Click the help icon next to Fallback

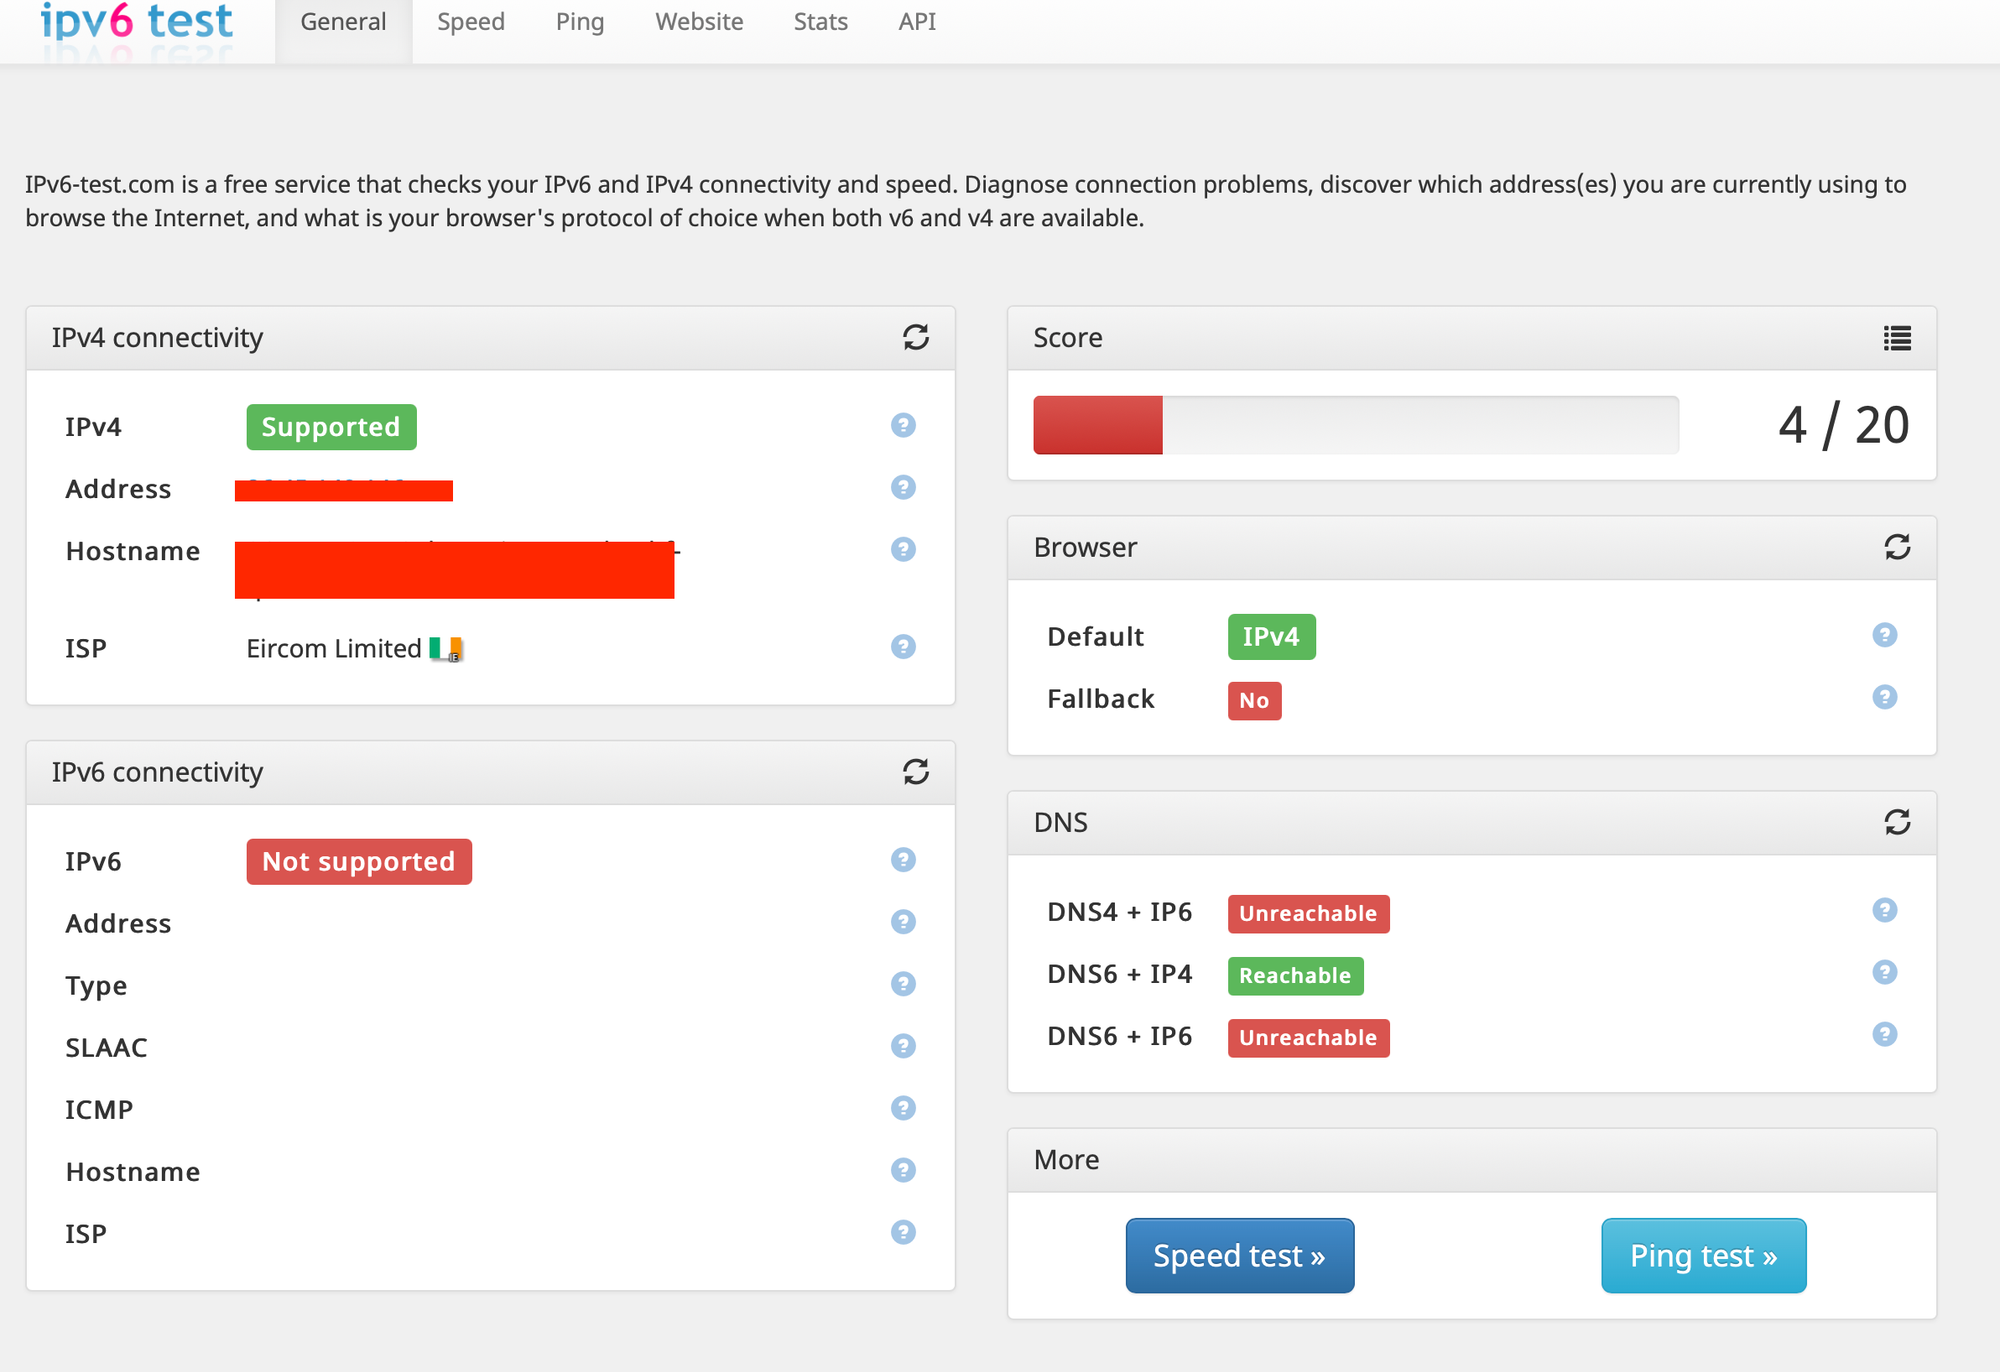1884,697
